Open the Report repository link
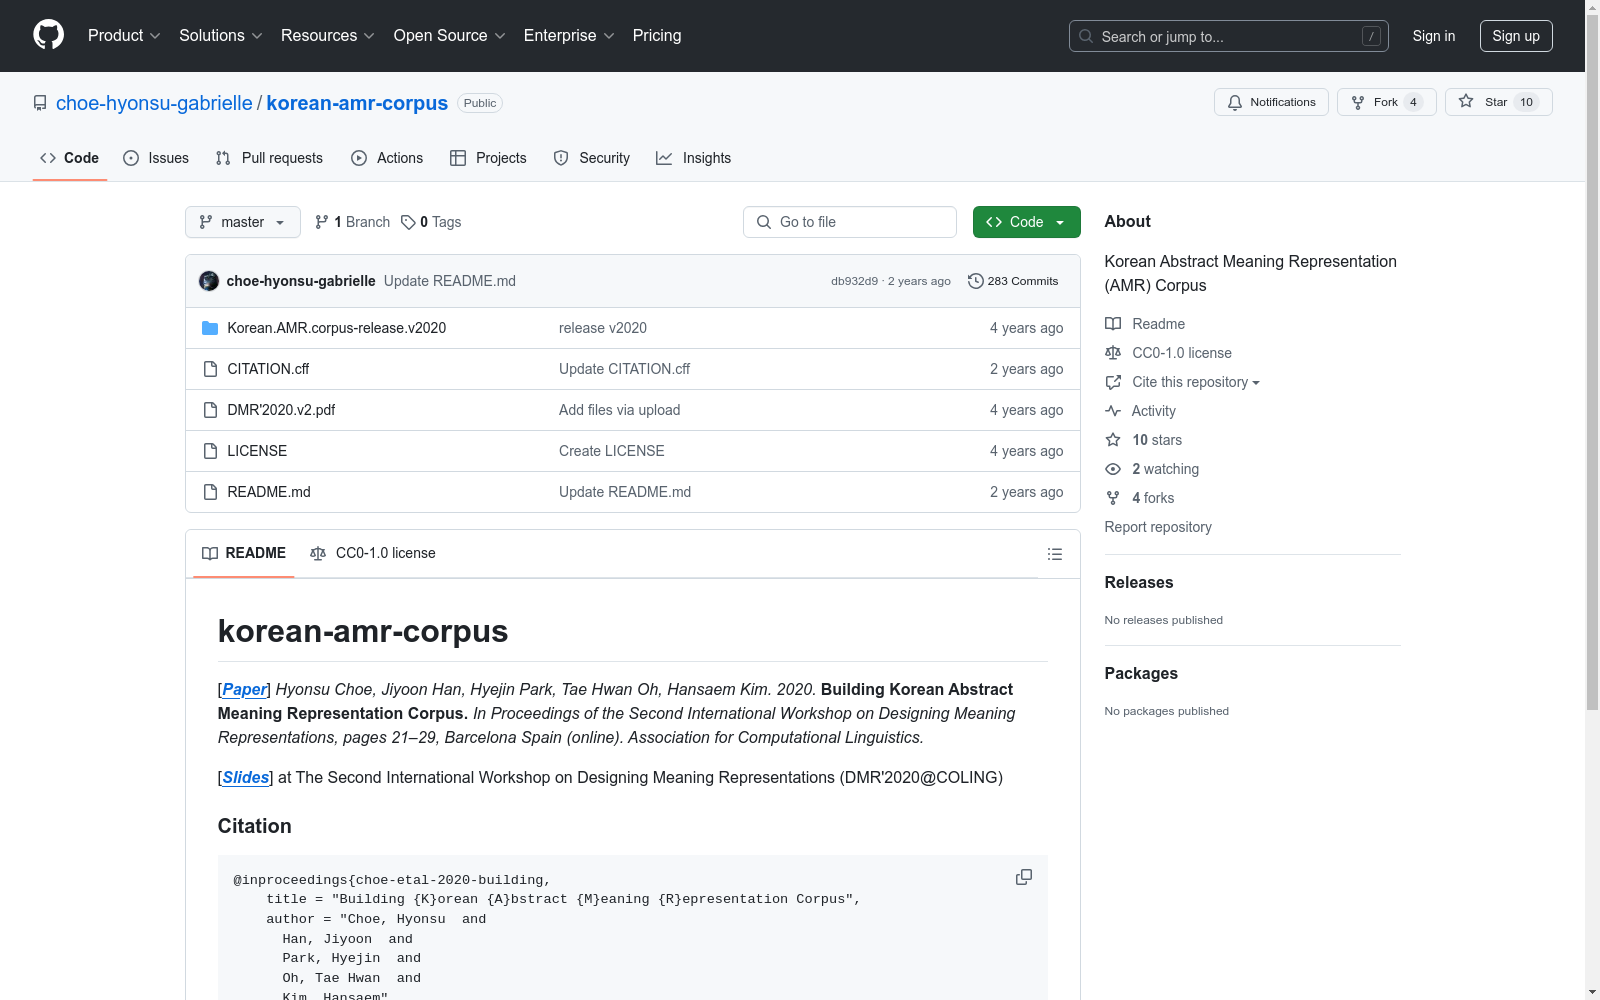 1158,527
